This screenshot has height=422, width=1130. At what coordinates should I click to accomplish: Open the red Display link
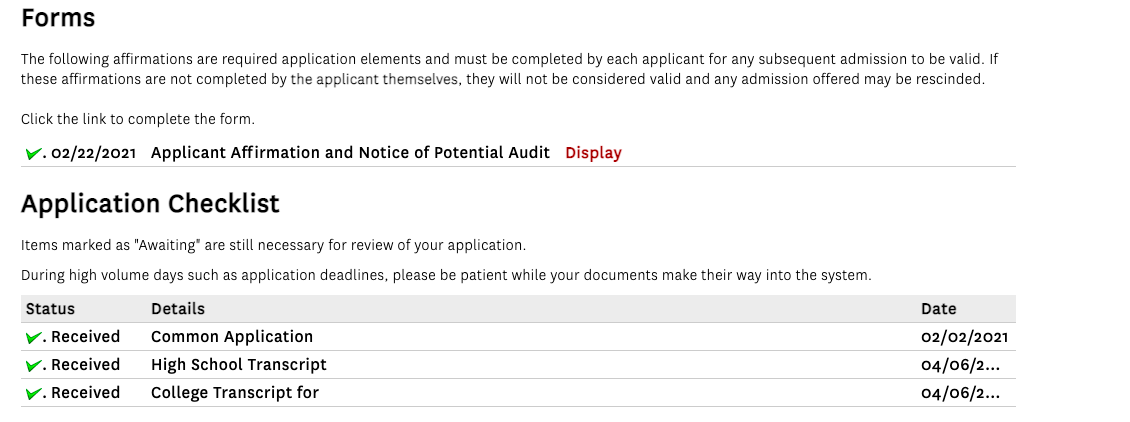[x=593, y=153]
